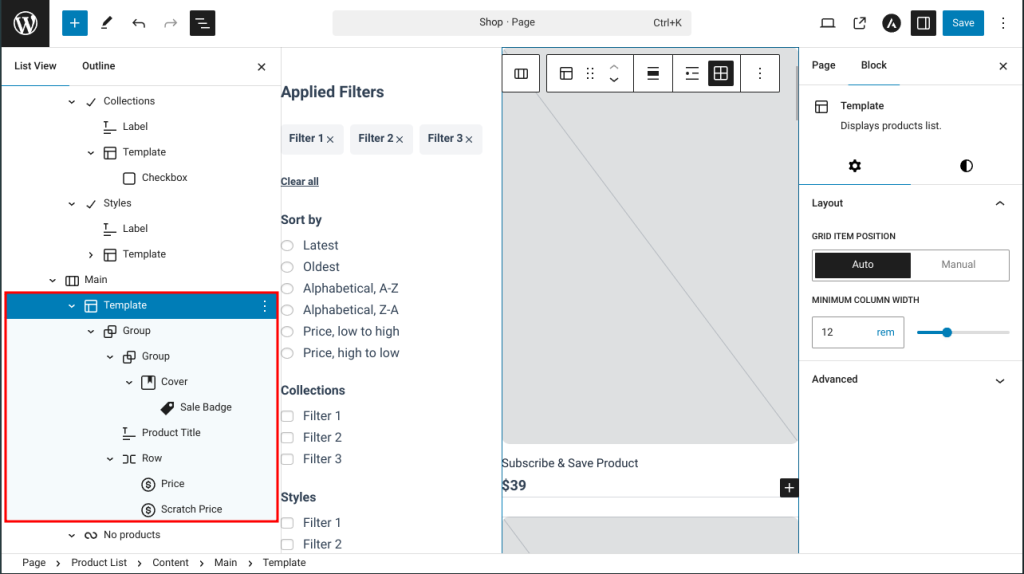Click the WordPress logo icon
Image resolution: width=1024 pixels, height=574 pixels.
point(25,23)
